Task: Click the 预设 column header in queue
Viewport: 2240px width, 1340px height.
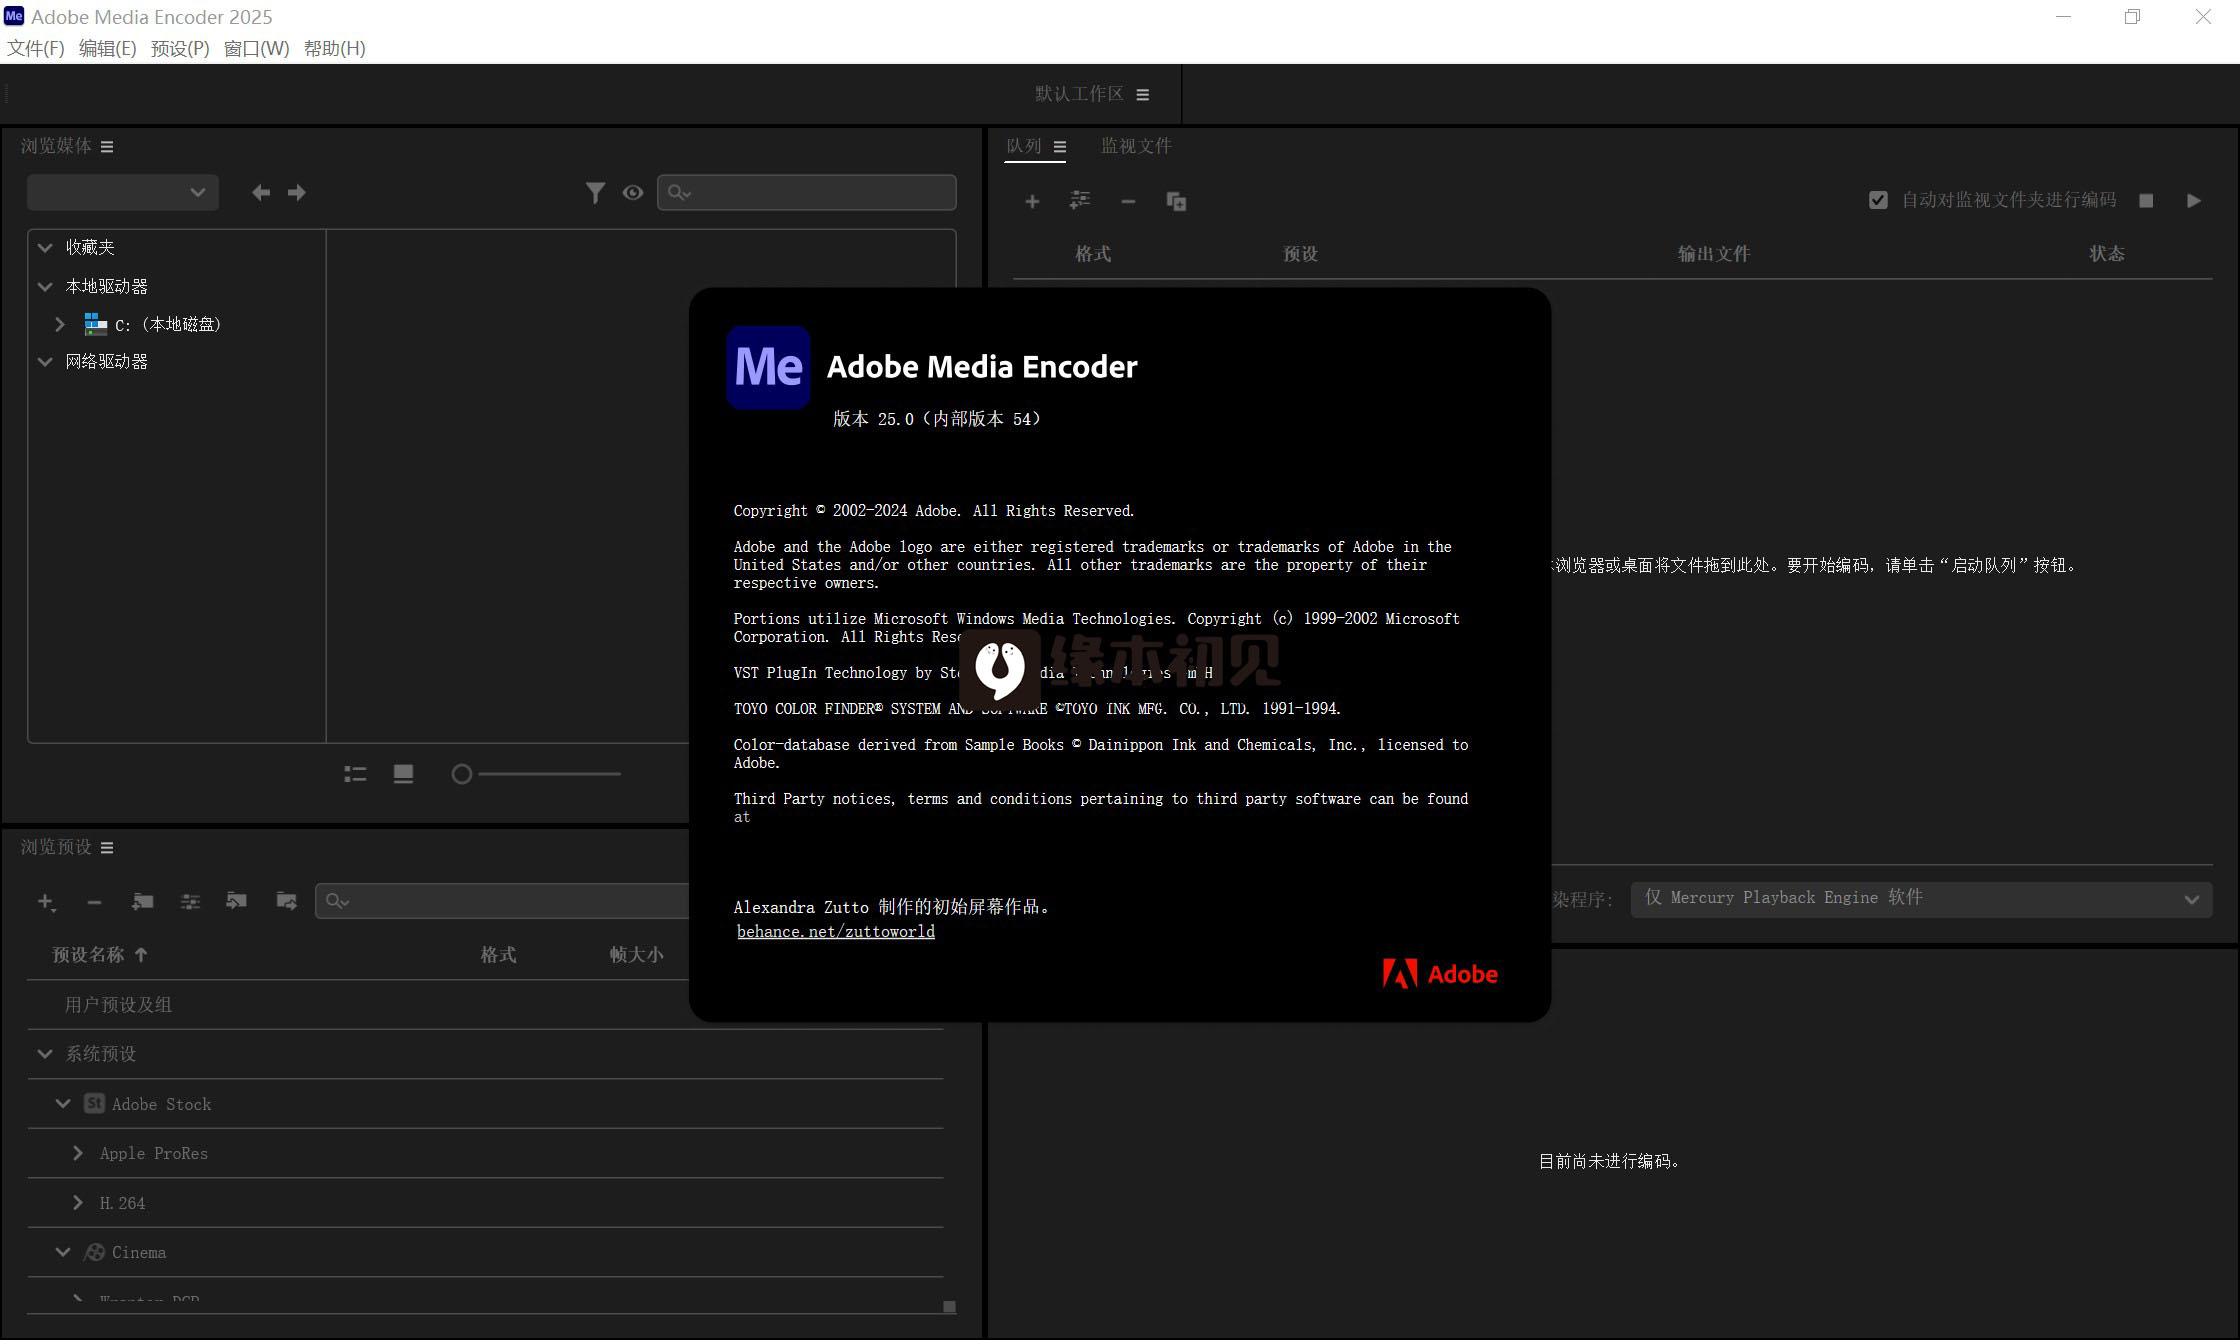Action: pos(1300,254)
